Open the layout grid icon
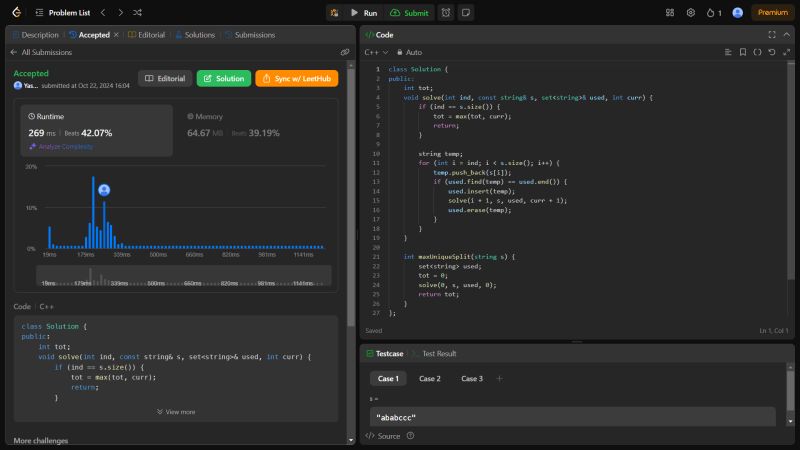This screenshot has height=450, width=800. [x=670, y=13]
